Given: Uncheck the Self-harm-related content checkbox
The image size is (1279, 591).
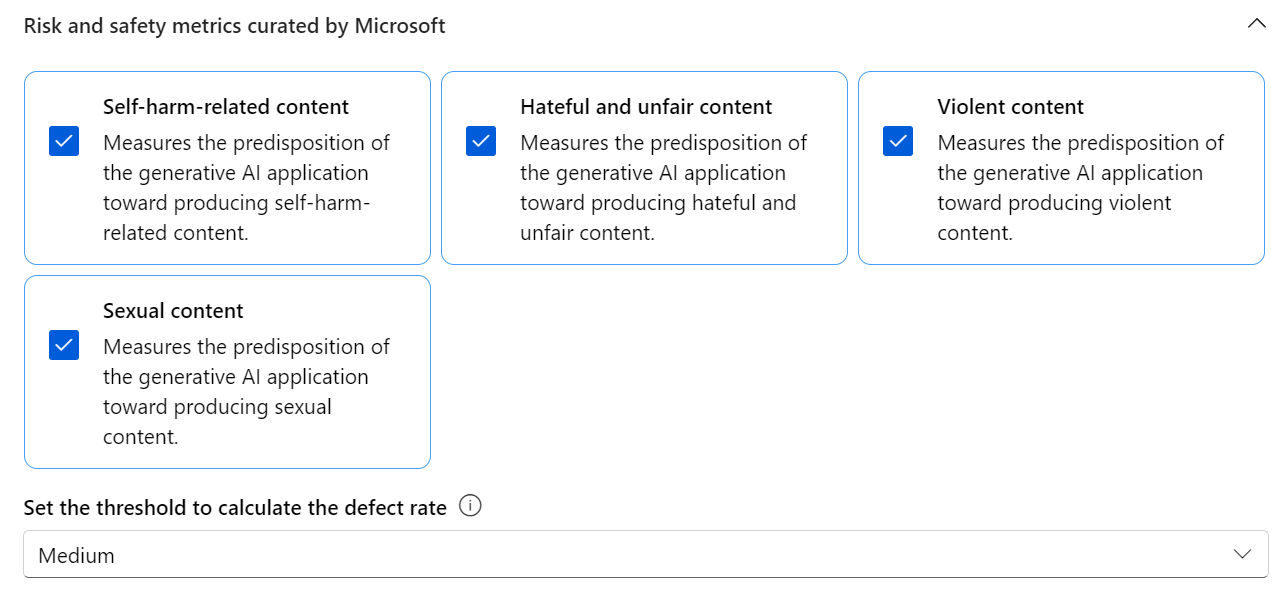Looking at the screenshot, I should 64,142.
